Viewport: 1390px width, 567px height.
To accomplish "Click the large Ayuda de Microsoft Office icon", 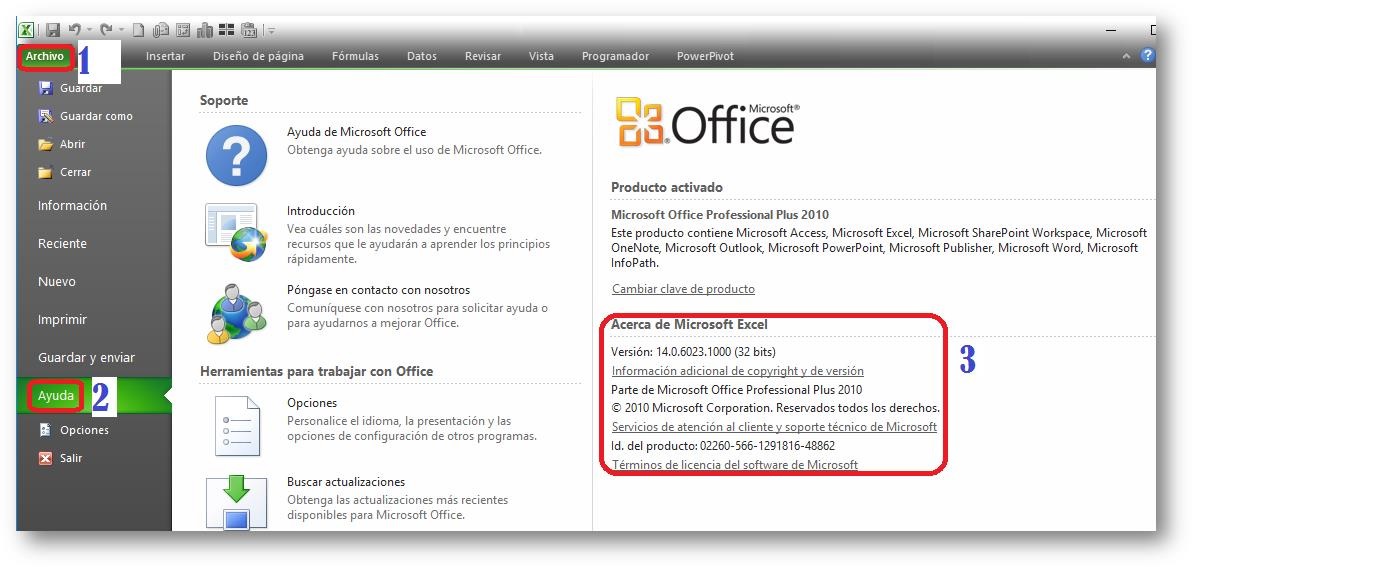I will tap(237, 157).
